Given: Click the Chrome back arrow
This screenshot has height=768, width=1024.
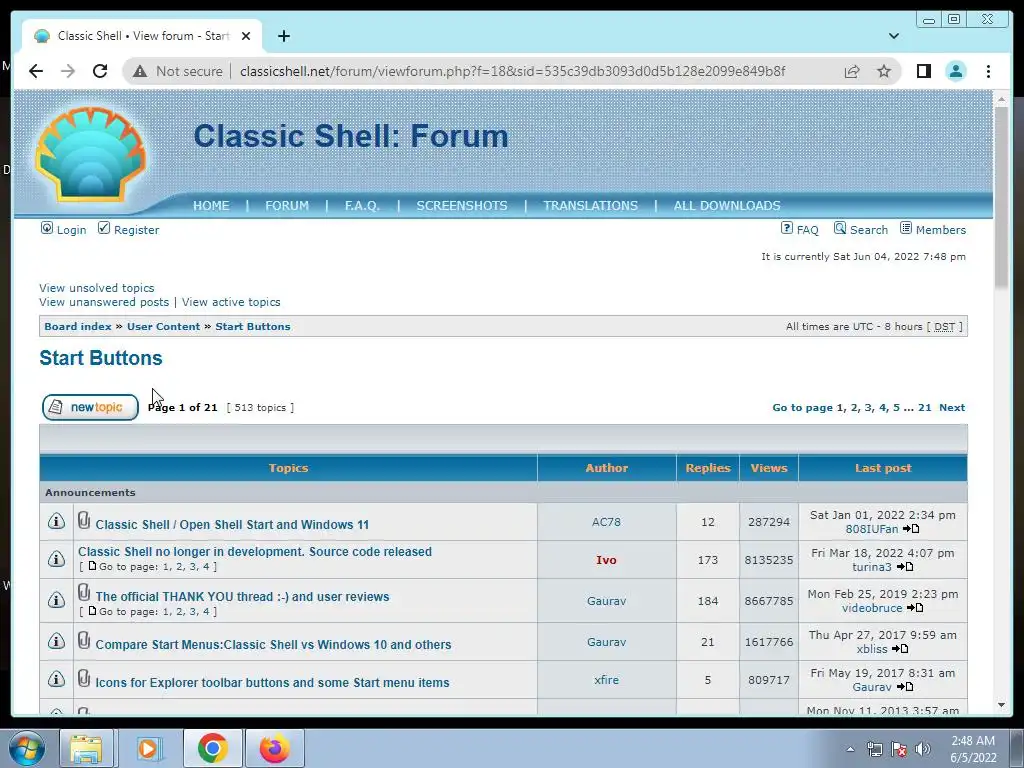Looking at the screenshot, I should 36,71.
